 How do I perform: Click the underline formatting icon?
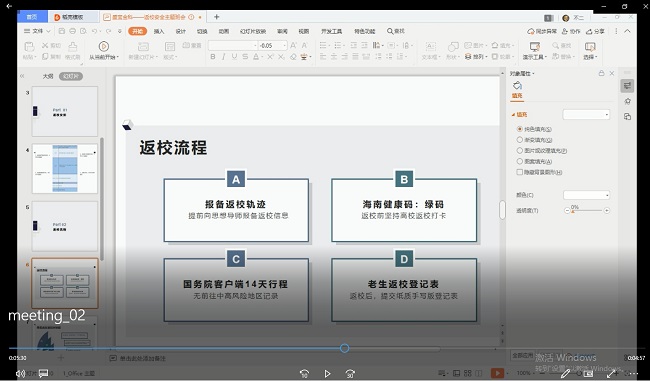[235, 56]
